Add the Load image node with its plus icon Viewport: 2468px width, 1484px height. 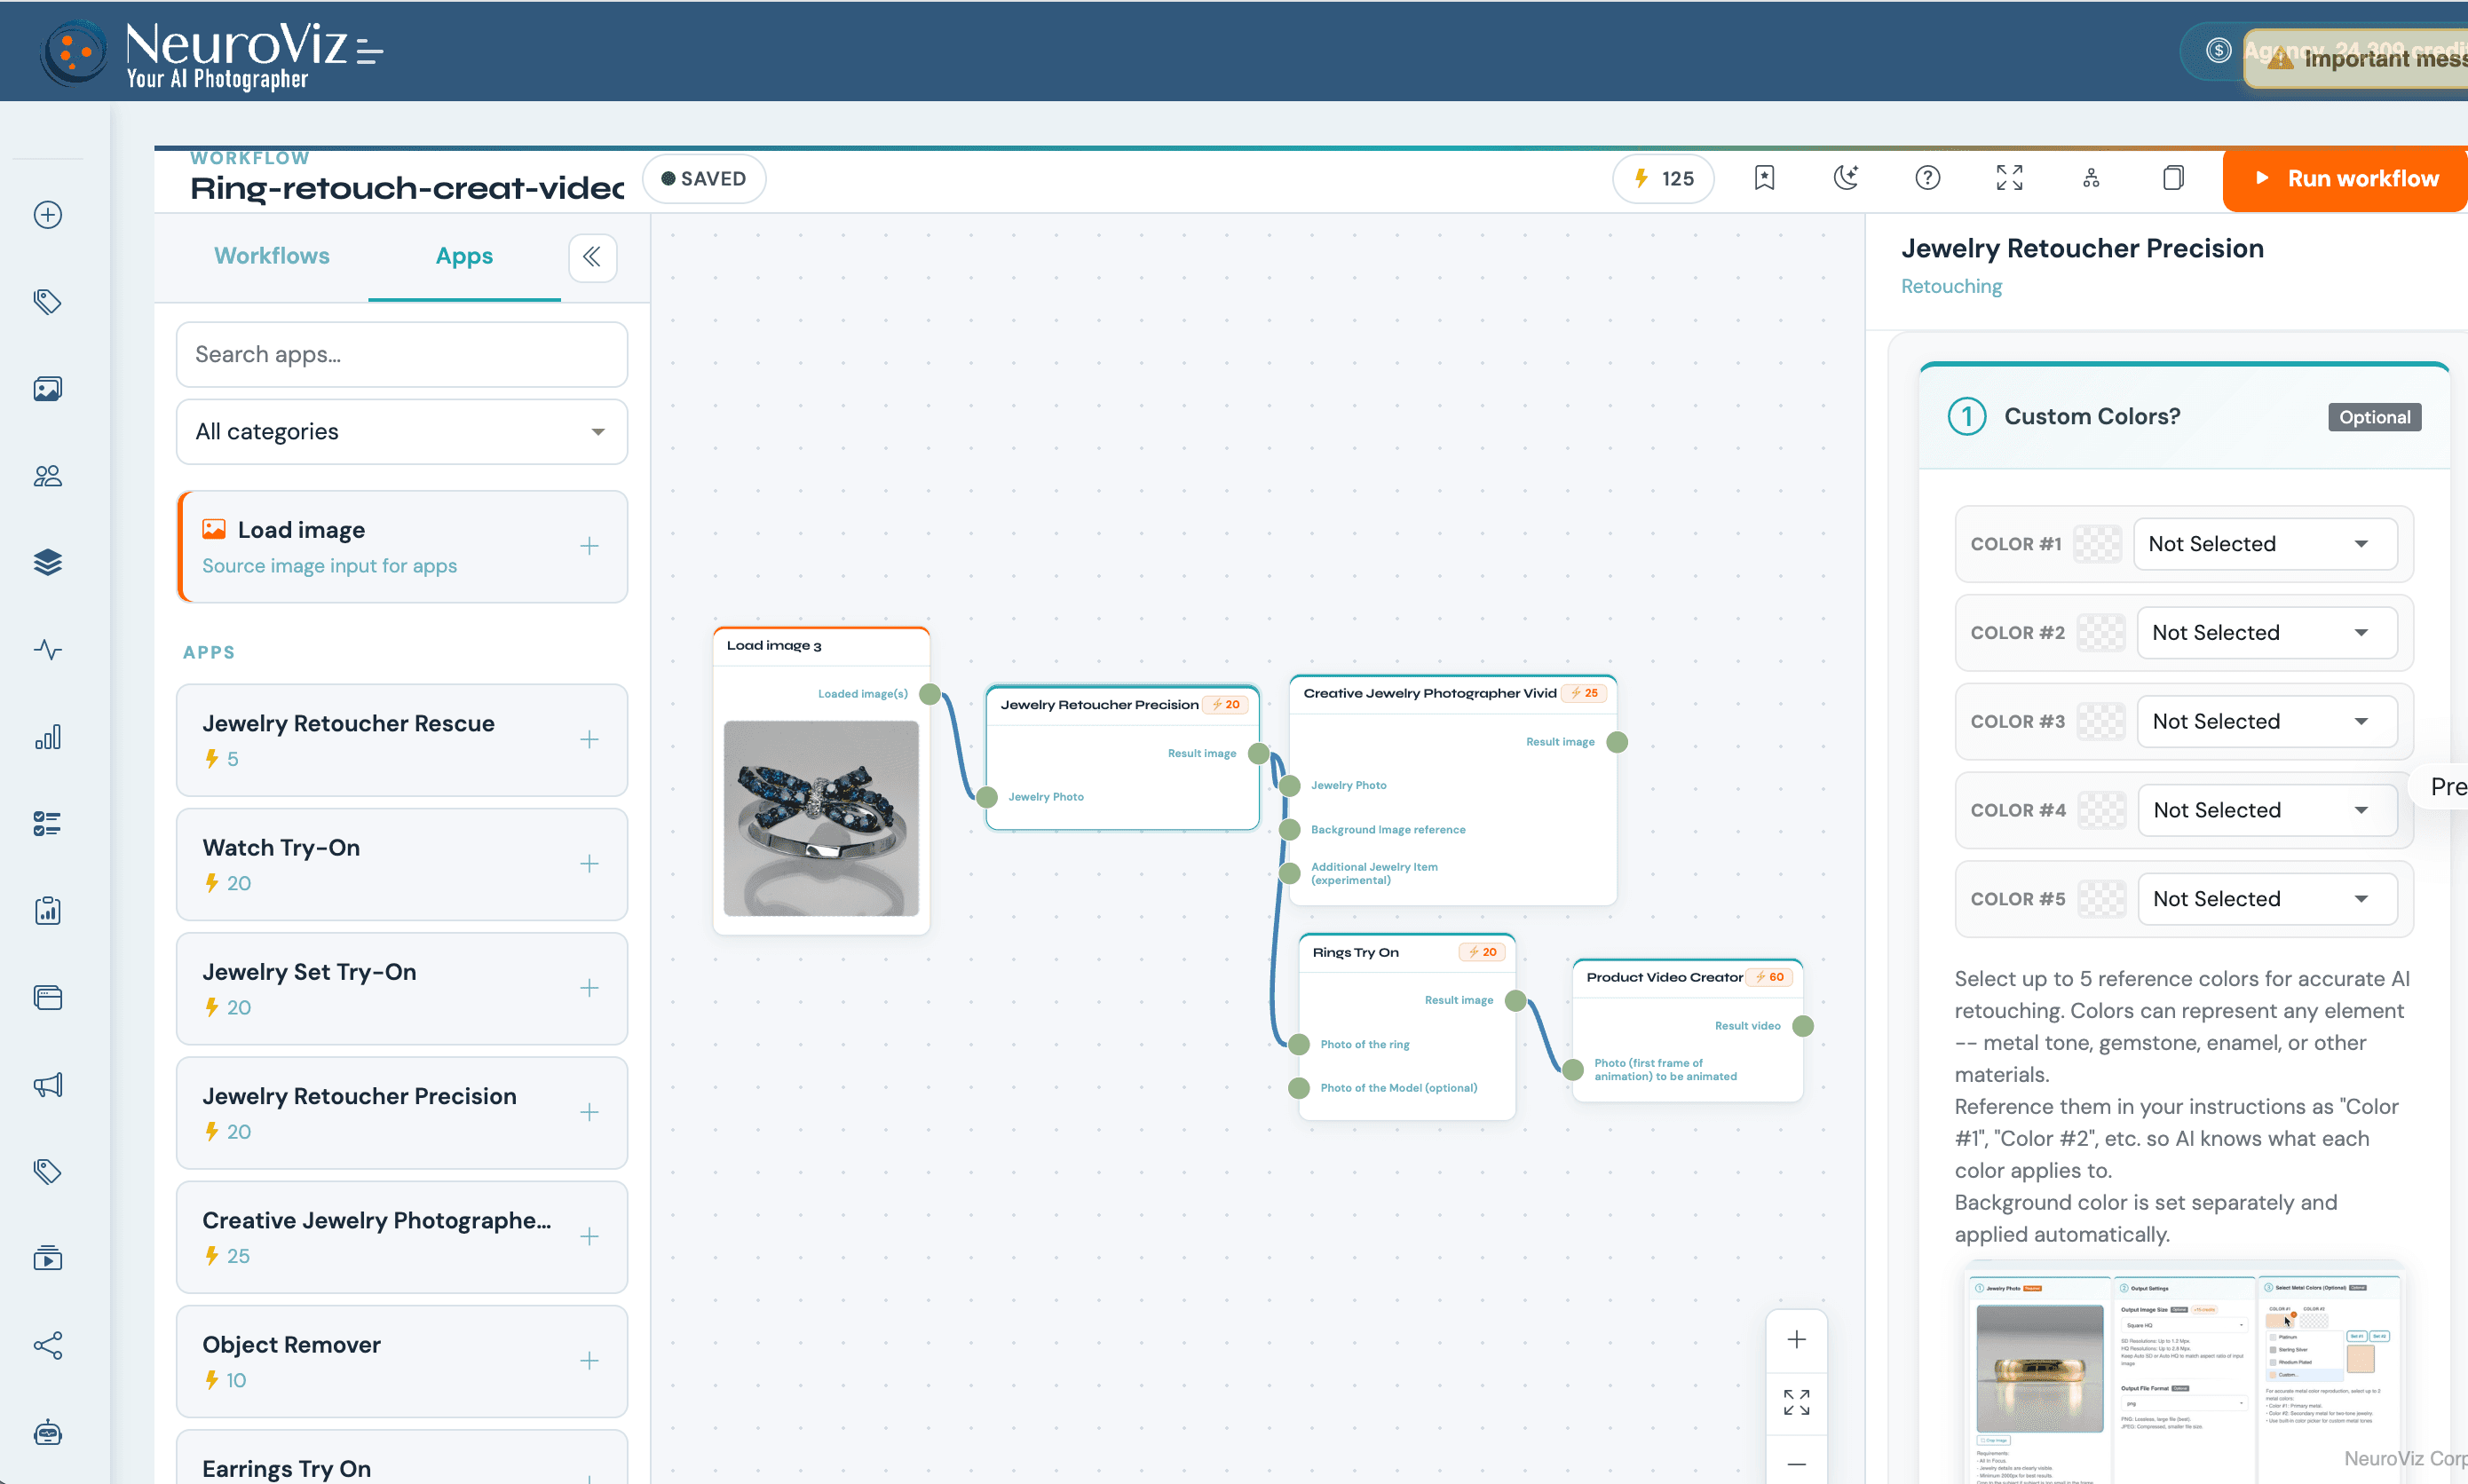(x=590, y=546)
